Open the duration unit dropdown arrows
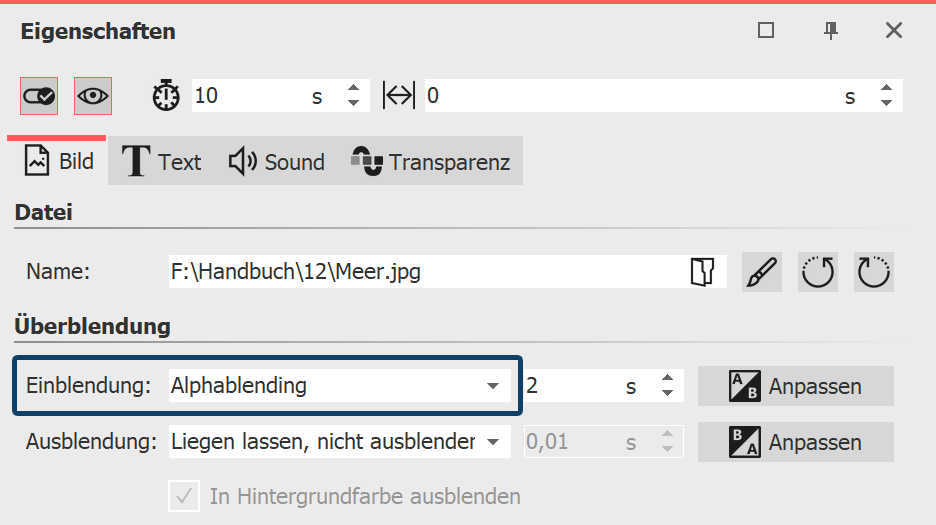 click(x=352, y=96)
